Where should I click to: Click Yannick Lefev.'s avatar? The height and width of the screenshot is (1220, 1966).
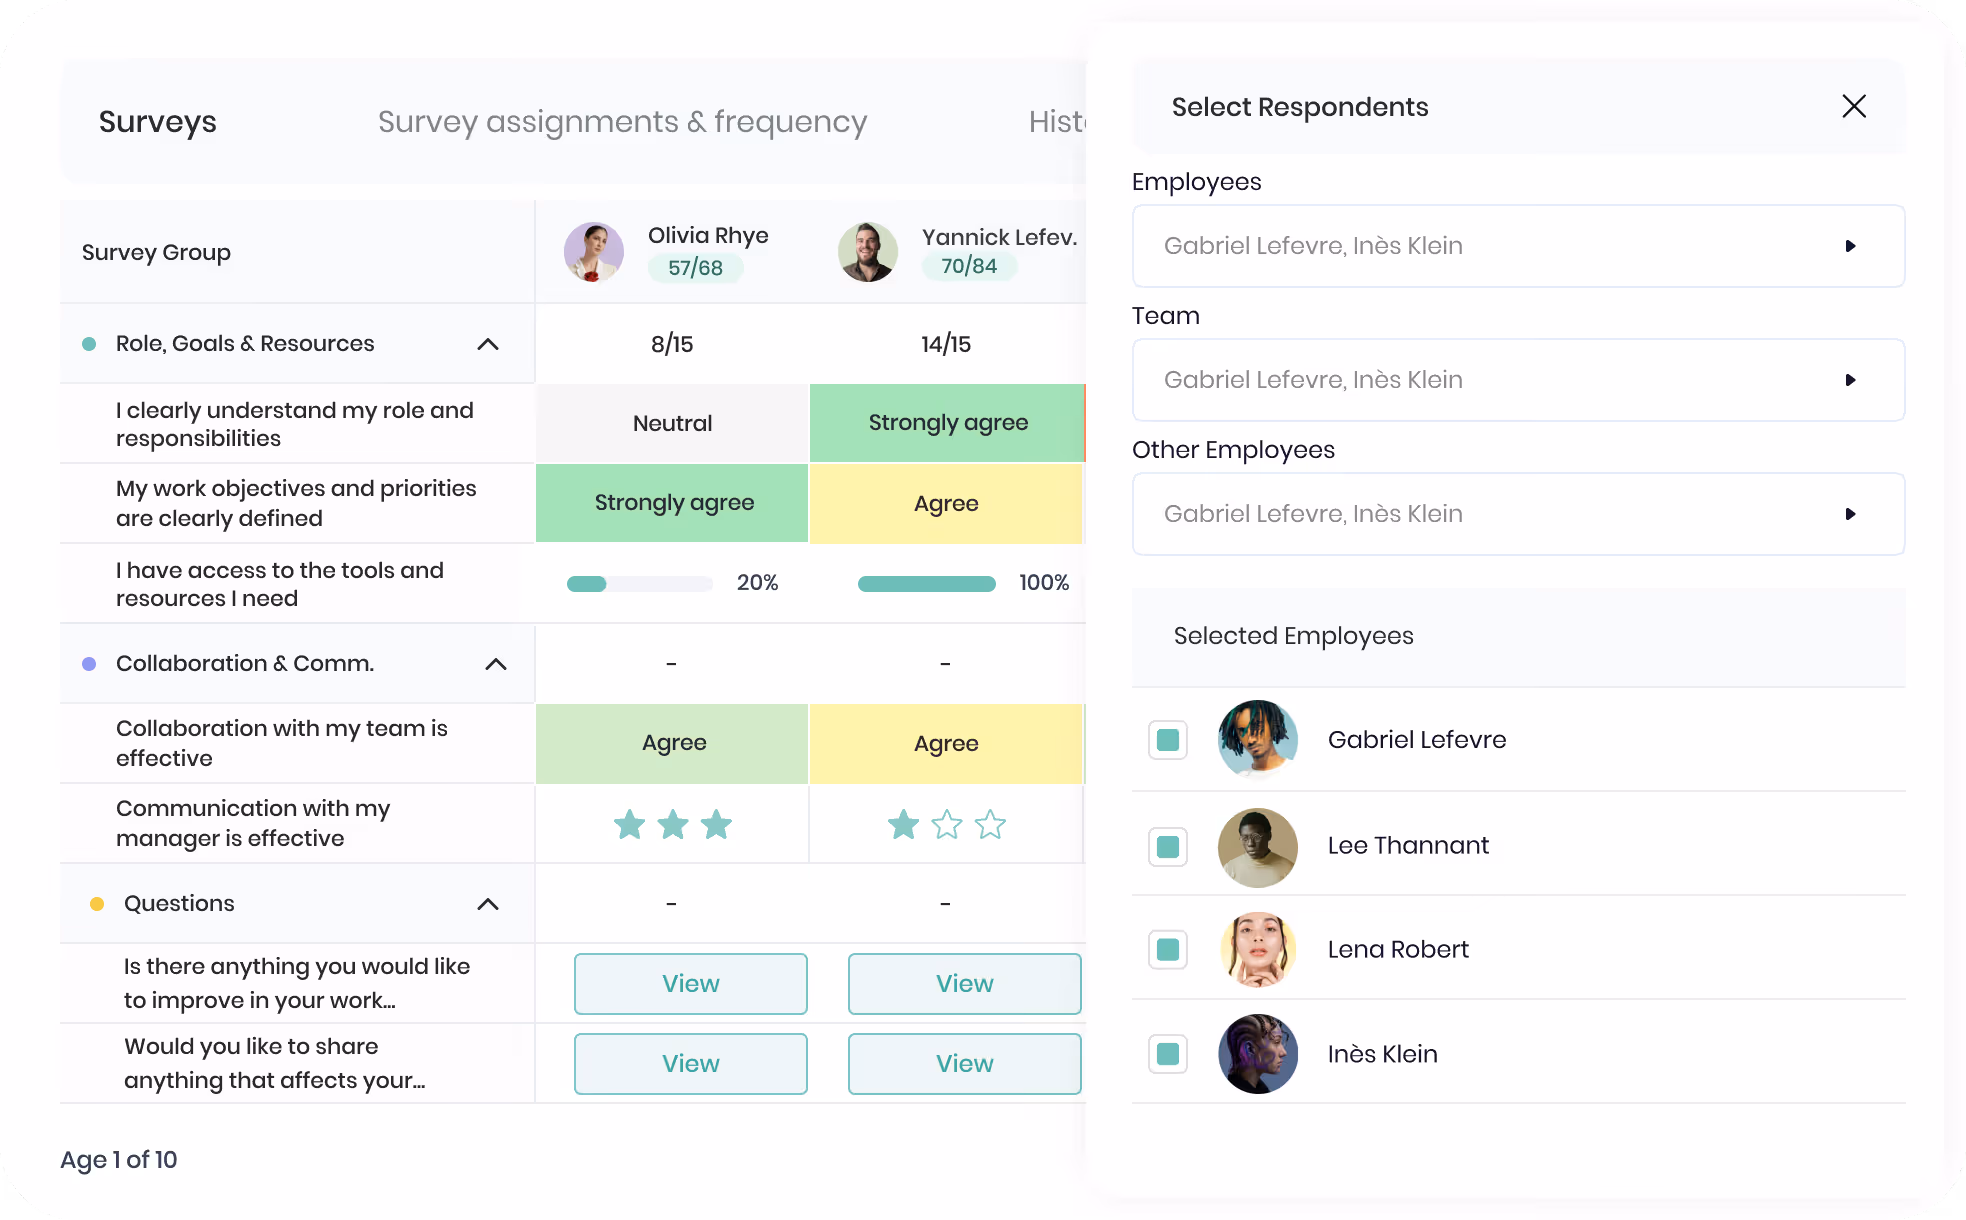pyautogui.click(x=868, y=252)
